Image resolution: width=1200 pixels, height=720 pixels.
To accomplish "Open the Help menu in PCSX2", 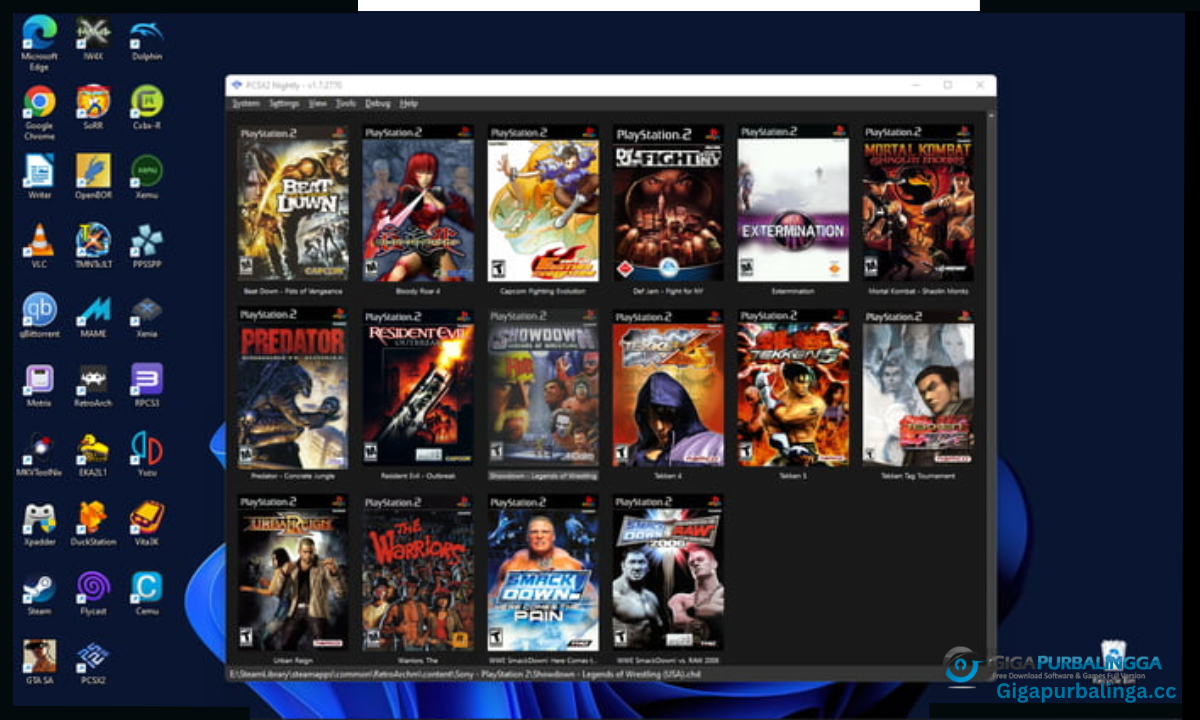I will [408, 103].
